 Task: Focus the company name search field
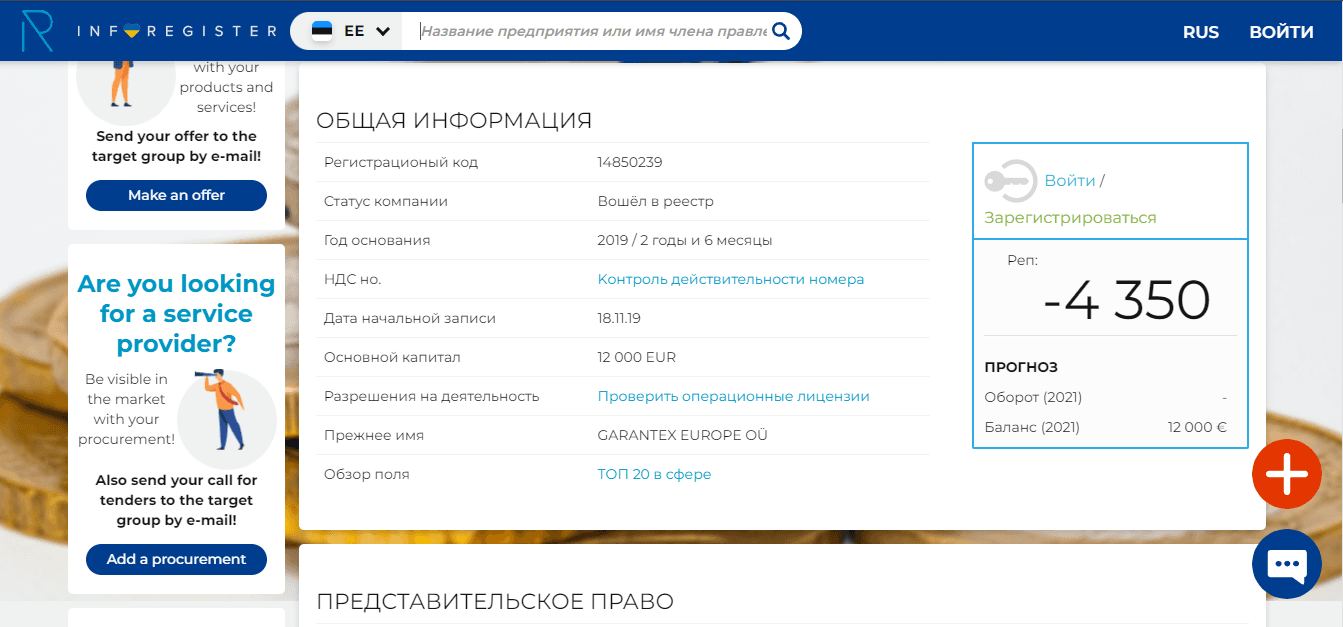593,31
